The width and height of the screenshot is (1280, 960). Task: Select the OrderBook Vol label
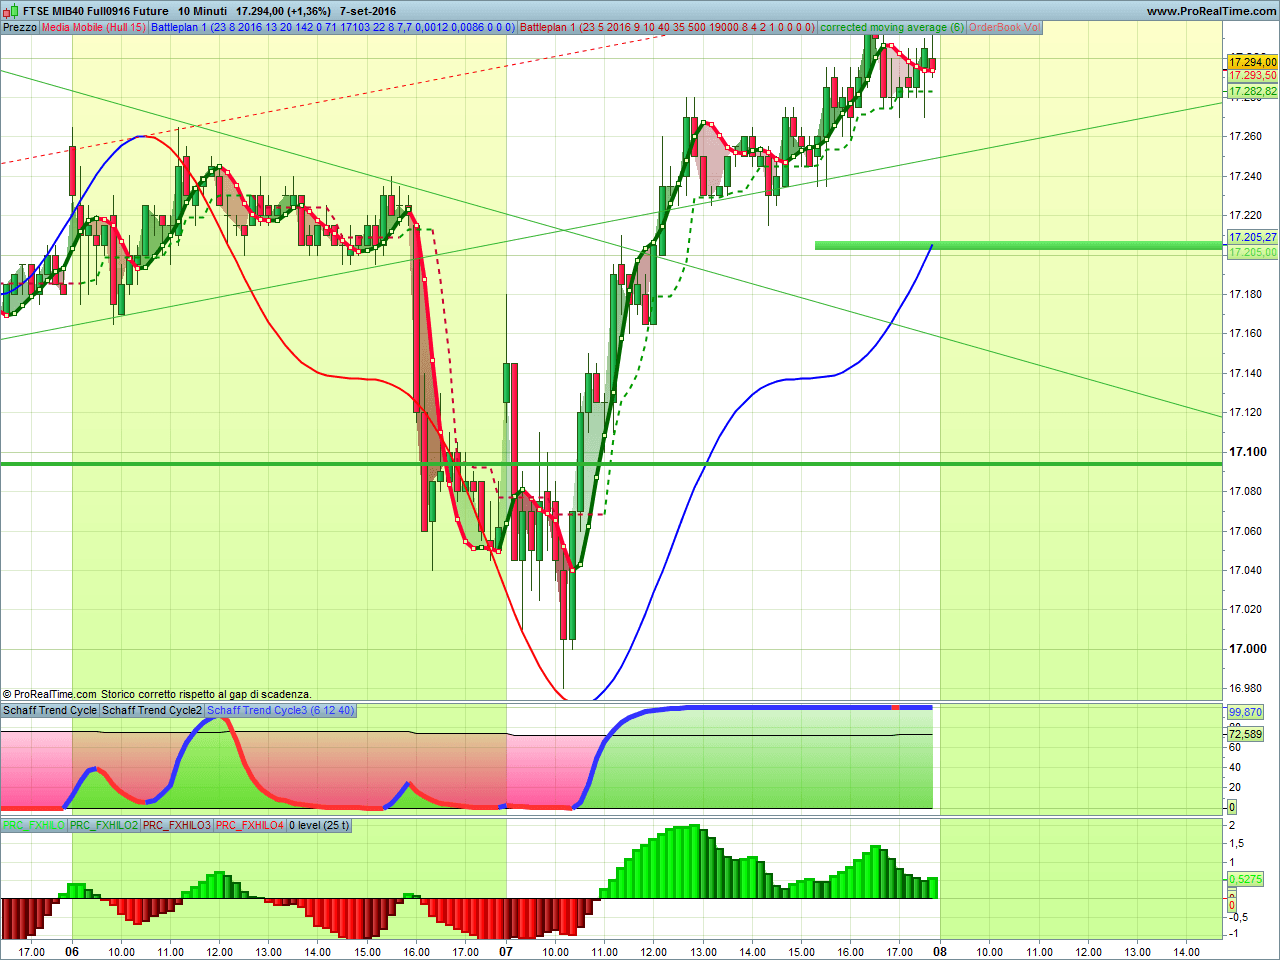click(1004, 27)
